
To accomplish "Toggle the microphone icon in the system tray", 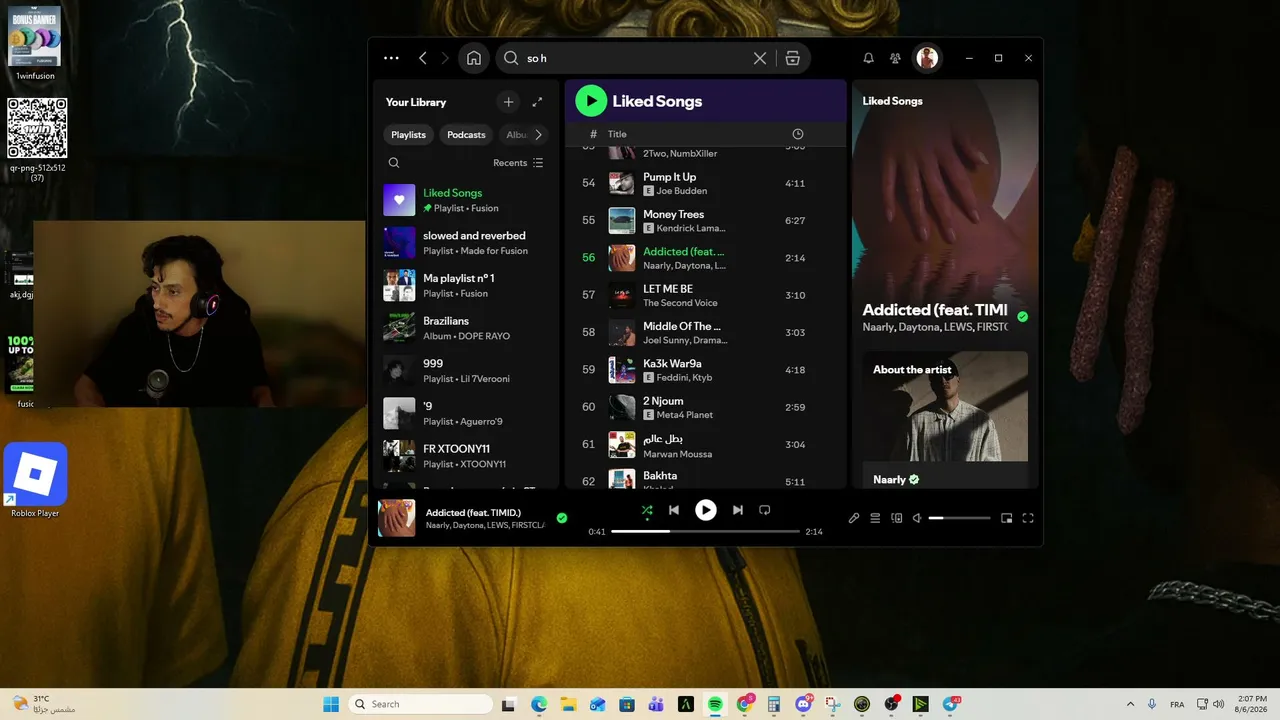I will click(1152, 704).
